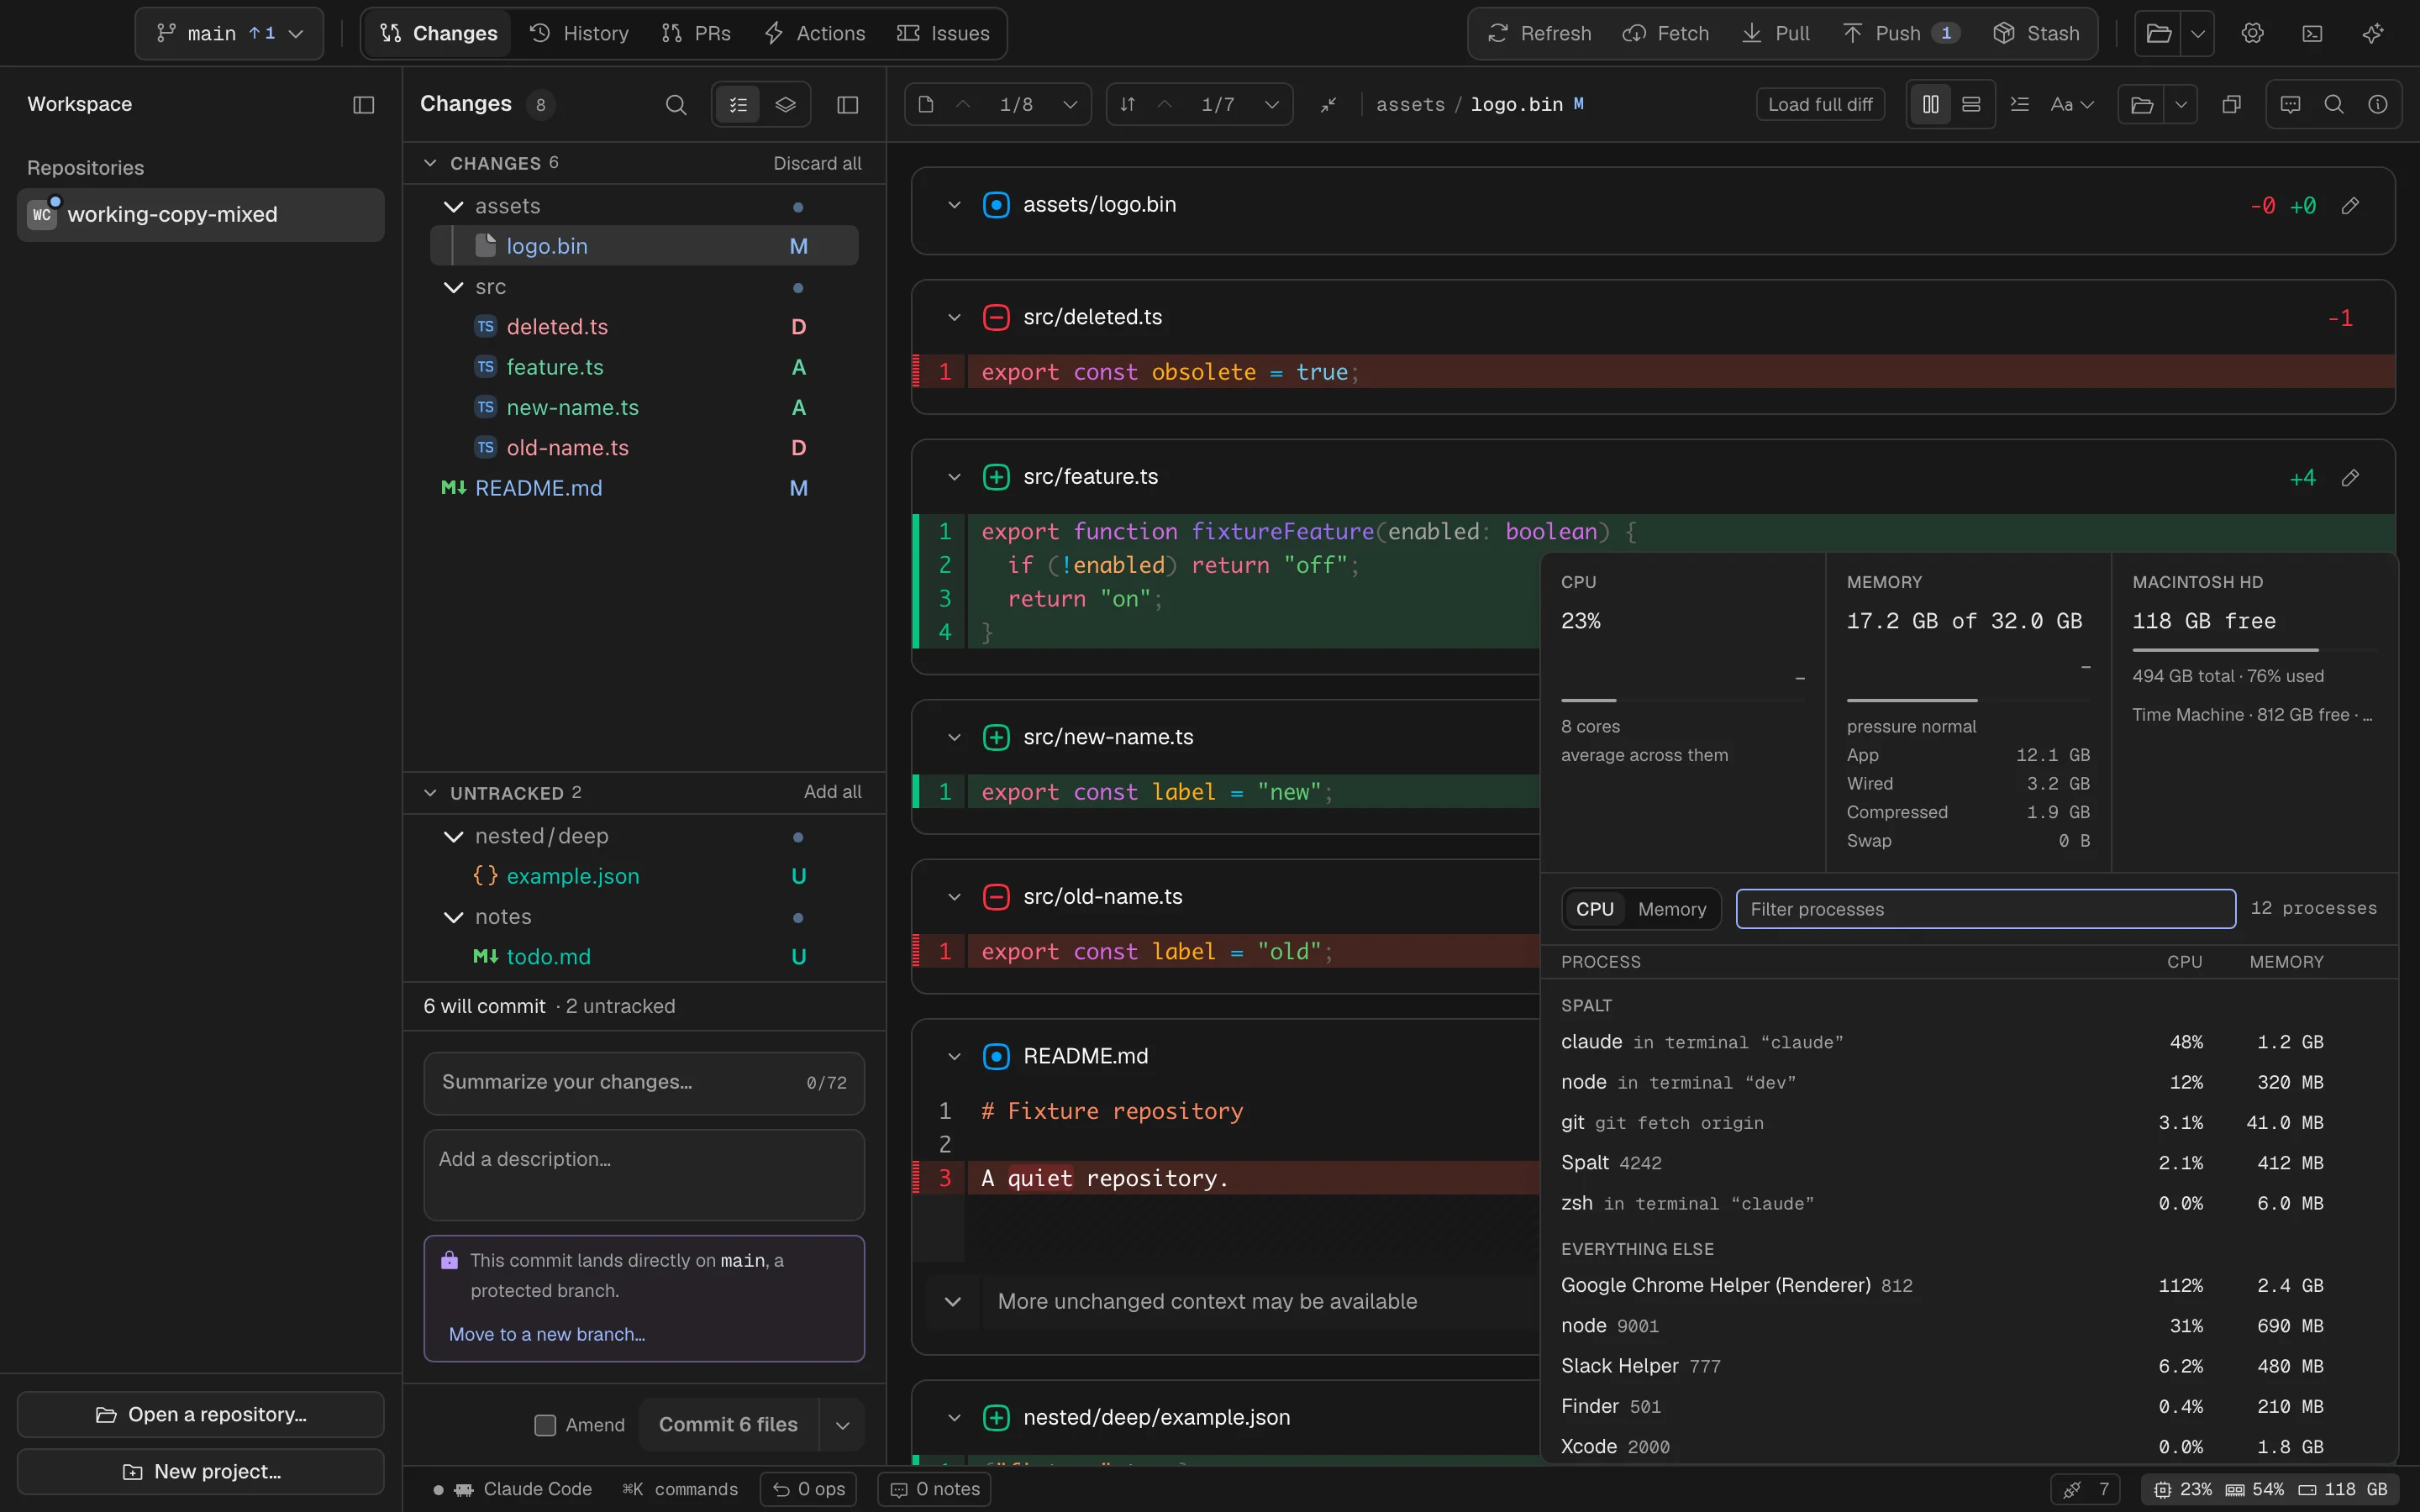The image size is (2420, 1512).
Task: Click the layers stack view icon in Changes header
Action: coord(785,105)
